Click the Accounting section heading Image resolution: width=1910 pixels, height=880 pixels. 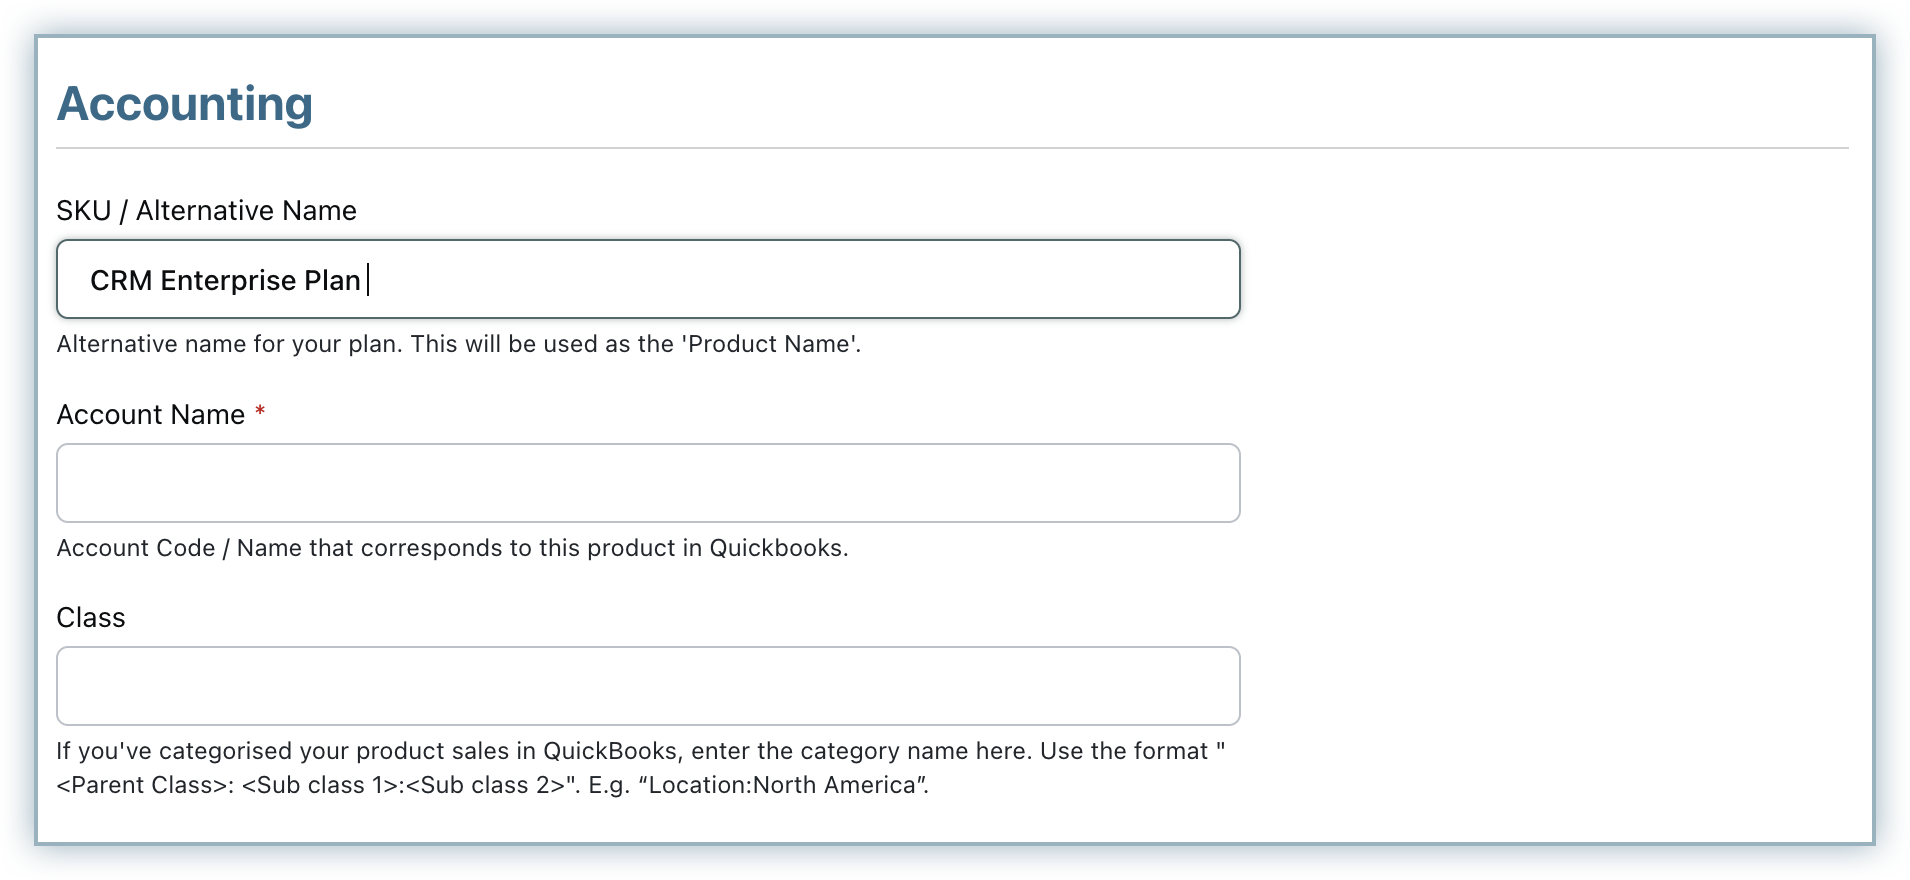(185, 104)
